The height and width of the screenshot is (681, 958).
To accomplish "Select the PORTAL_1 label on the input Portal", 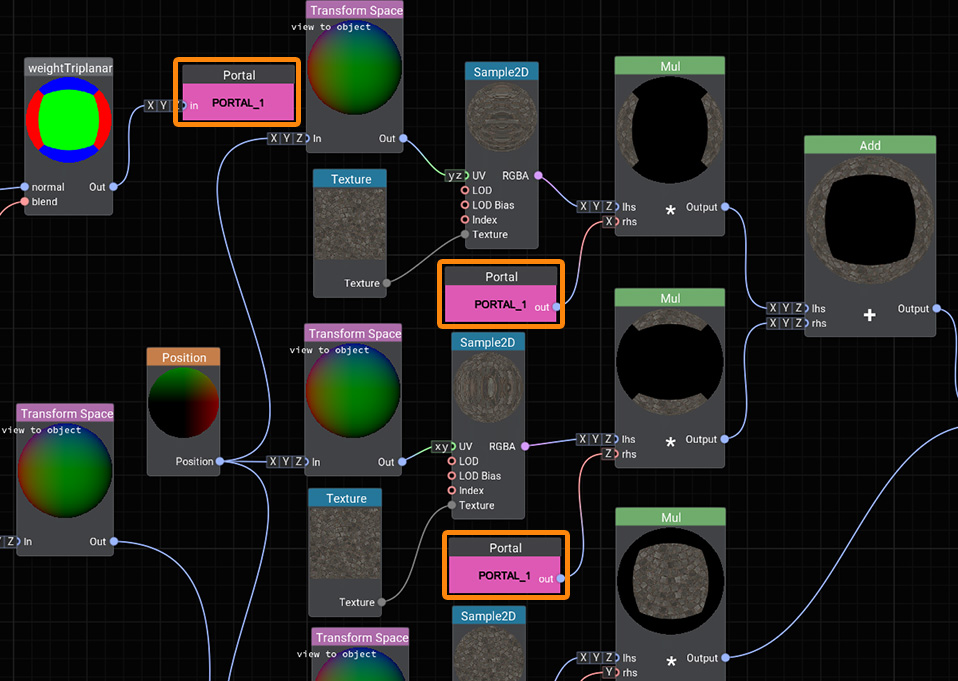I will pos(238,103).
